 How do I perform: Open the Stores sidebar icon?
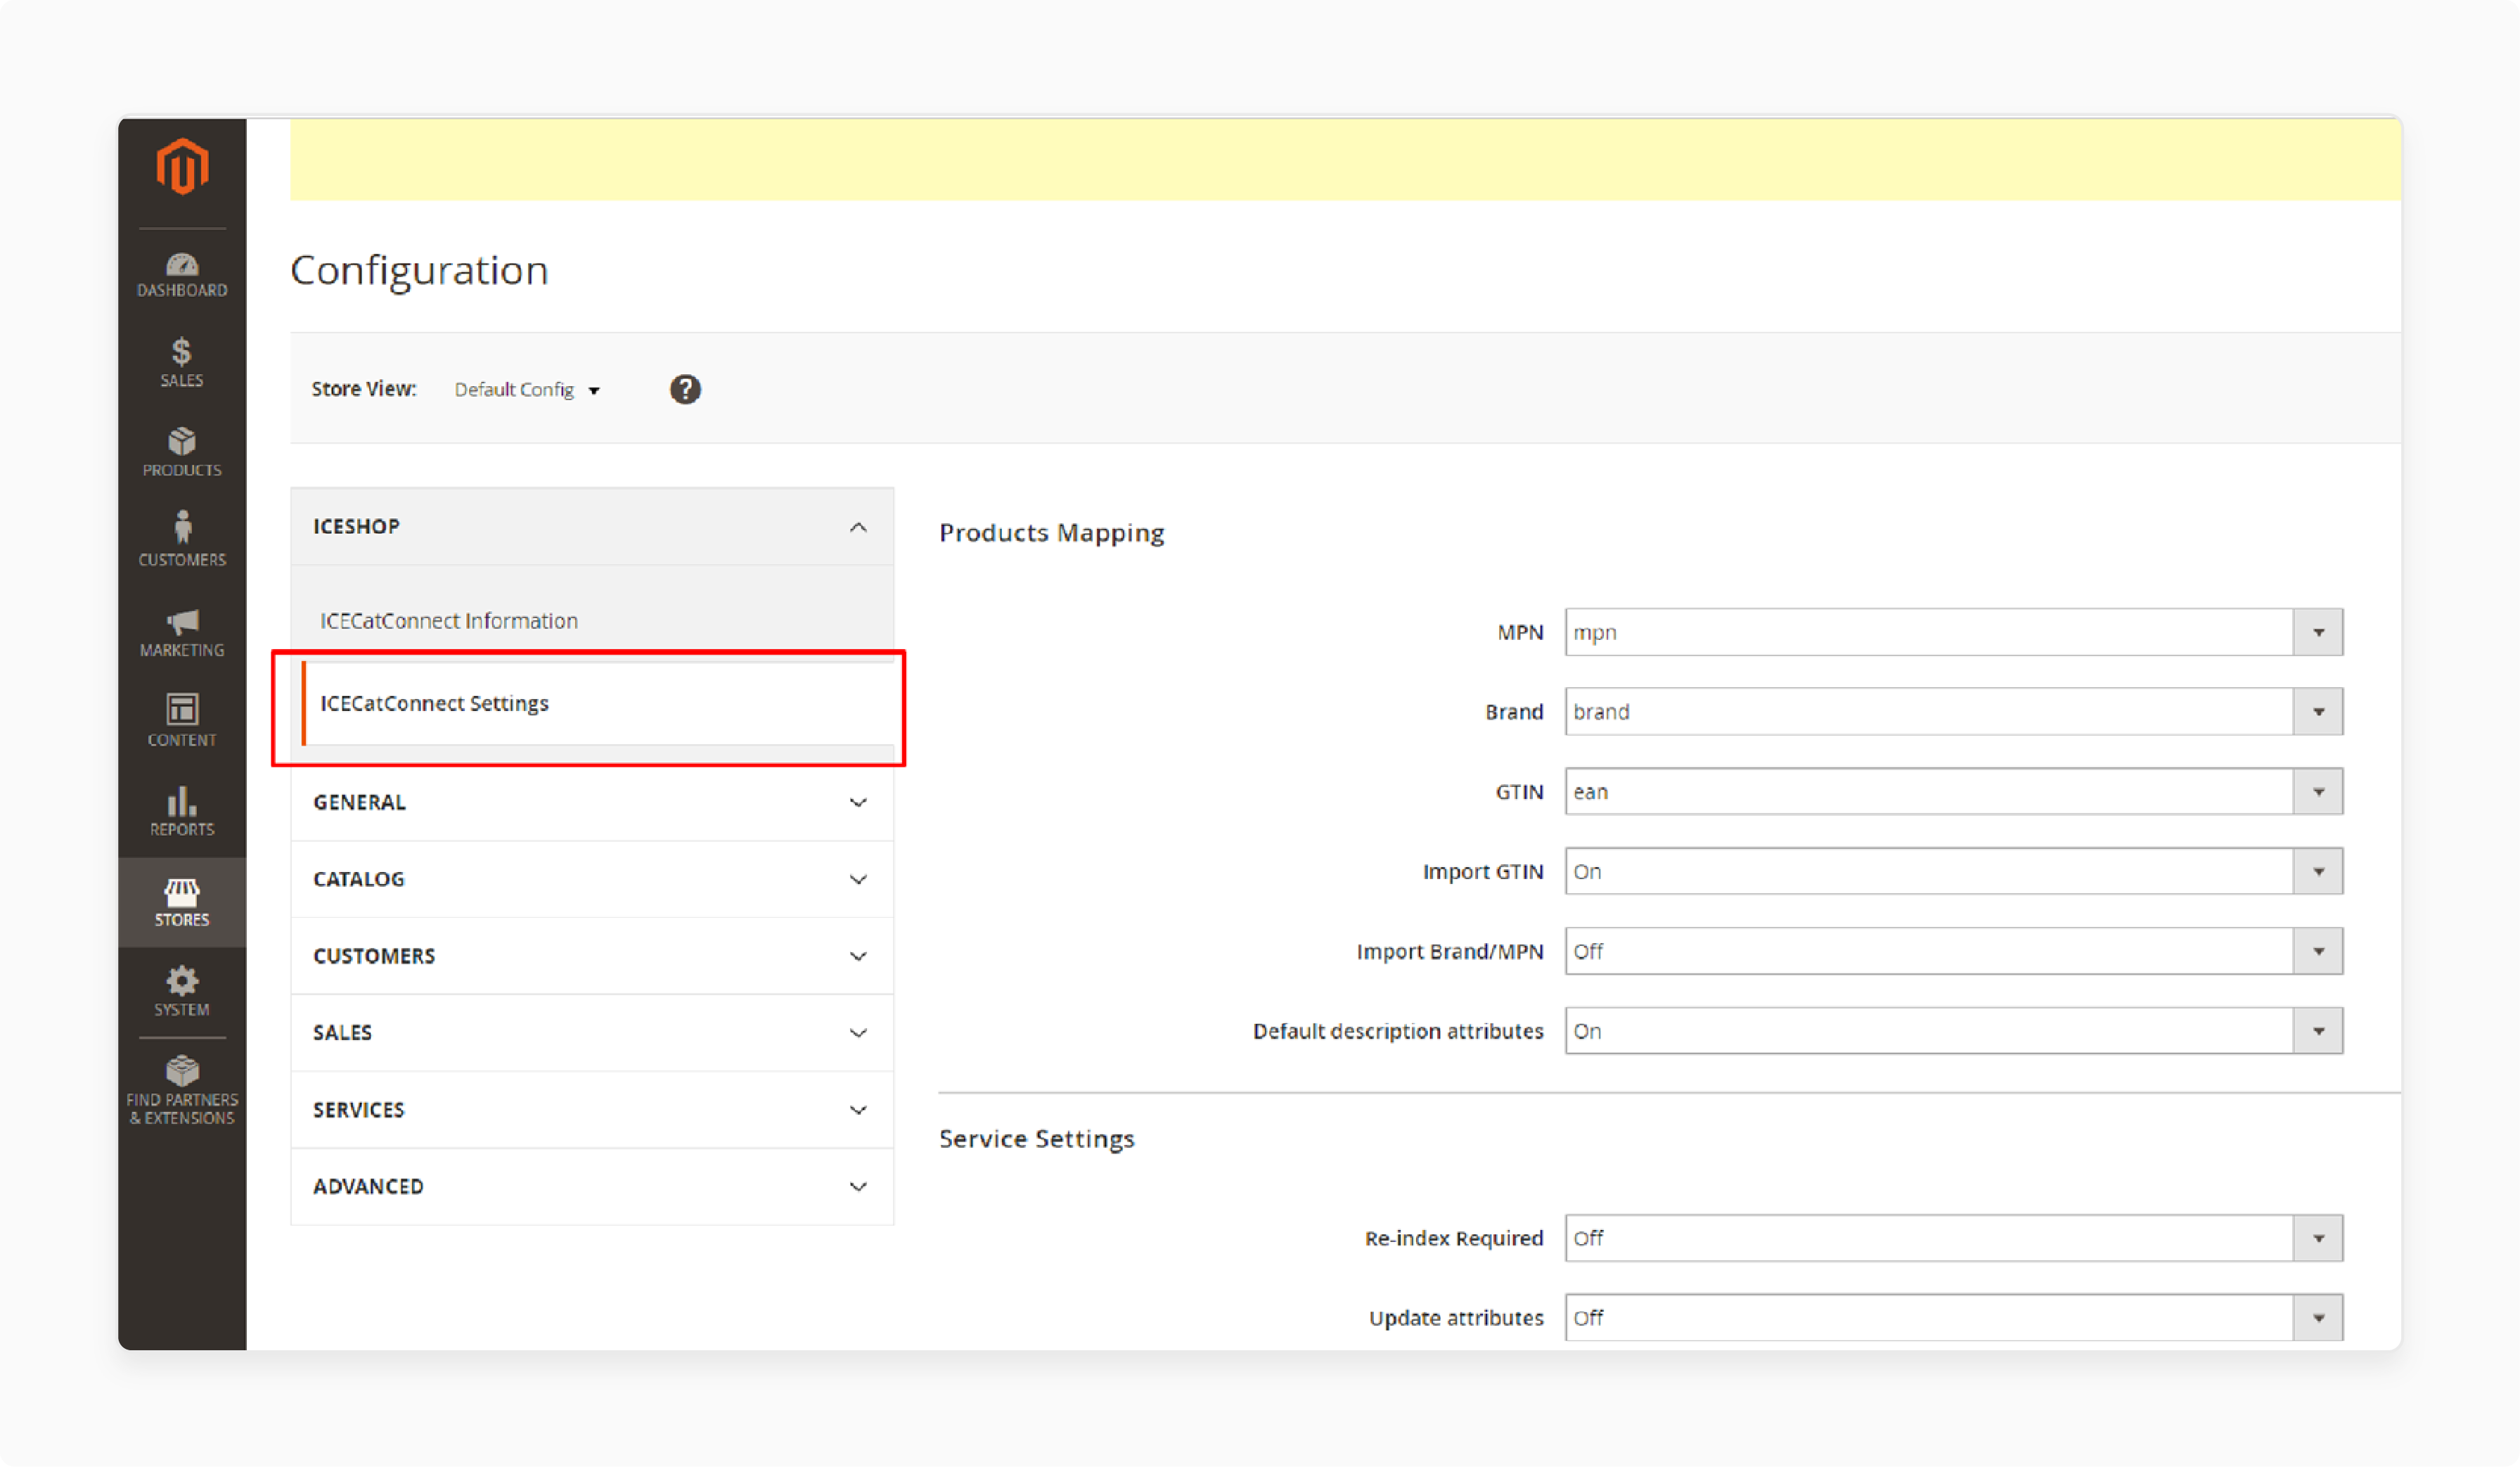182,902
